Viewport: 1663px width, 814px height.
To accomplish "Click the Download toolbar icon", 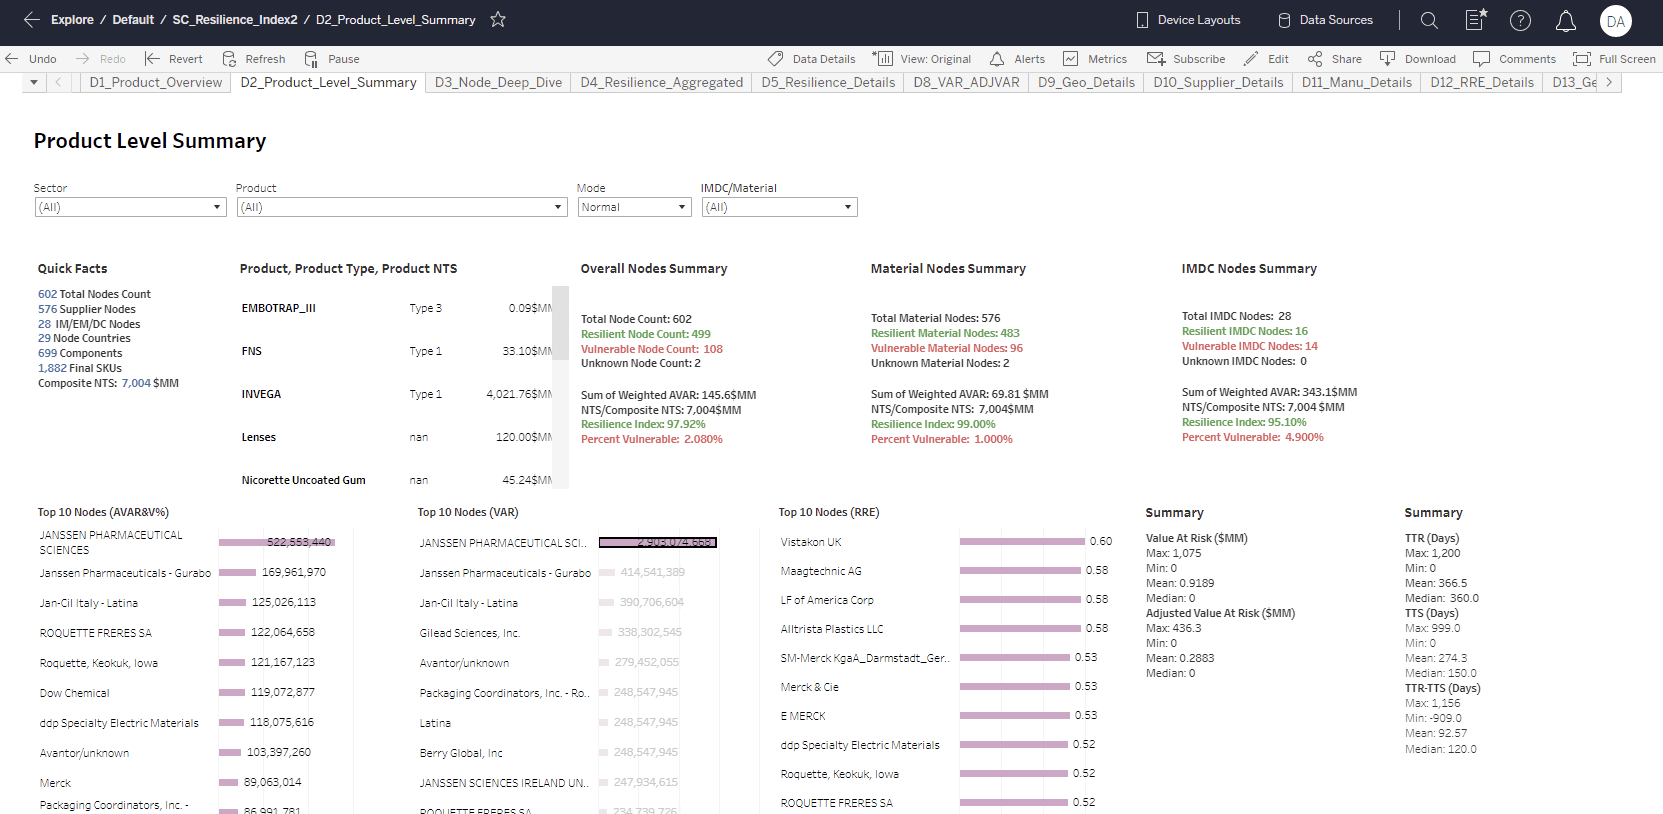I will tap(1387, 59).
